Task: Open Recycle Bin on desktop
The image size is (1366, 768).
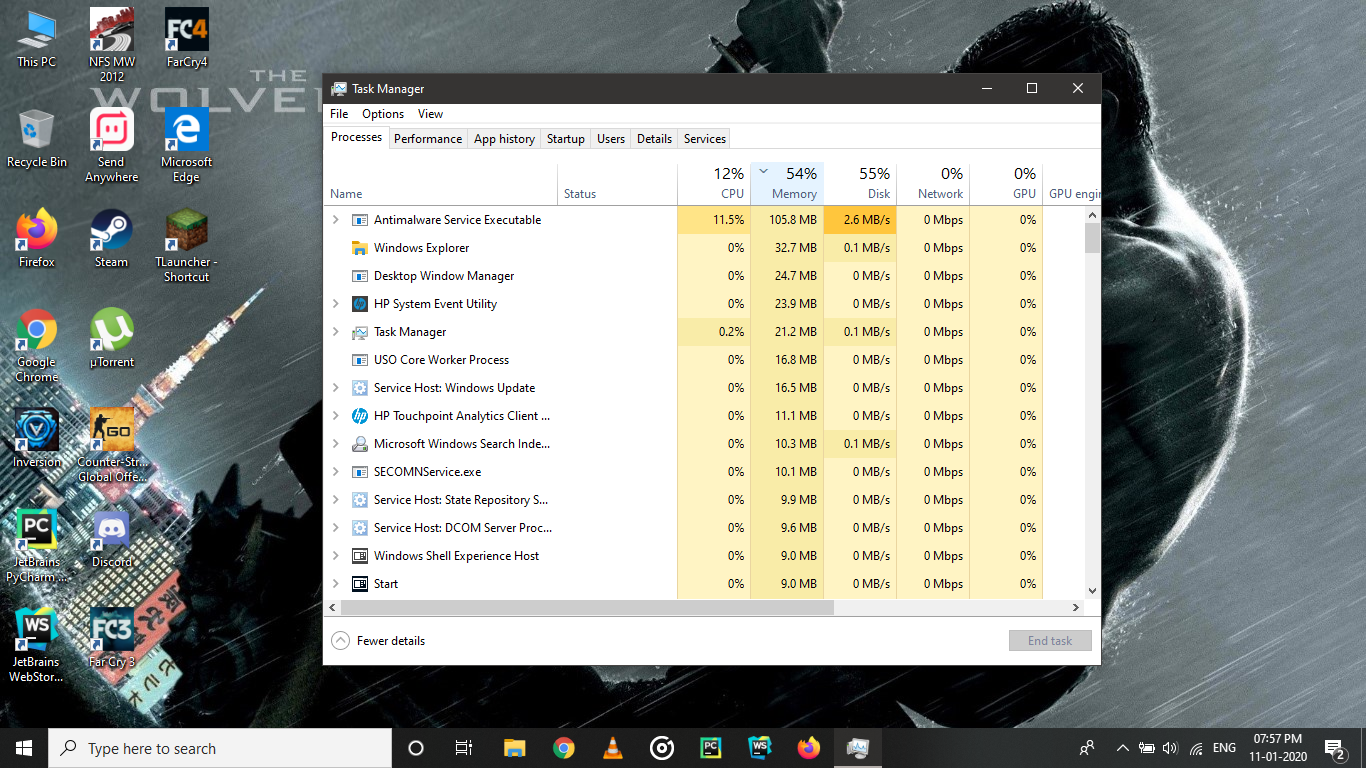Action: (x=37, y=139)
